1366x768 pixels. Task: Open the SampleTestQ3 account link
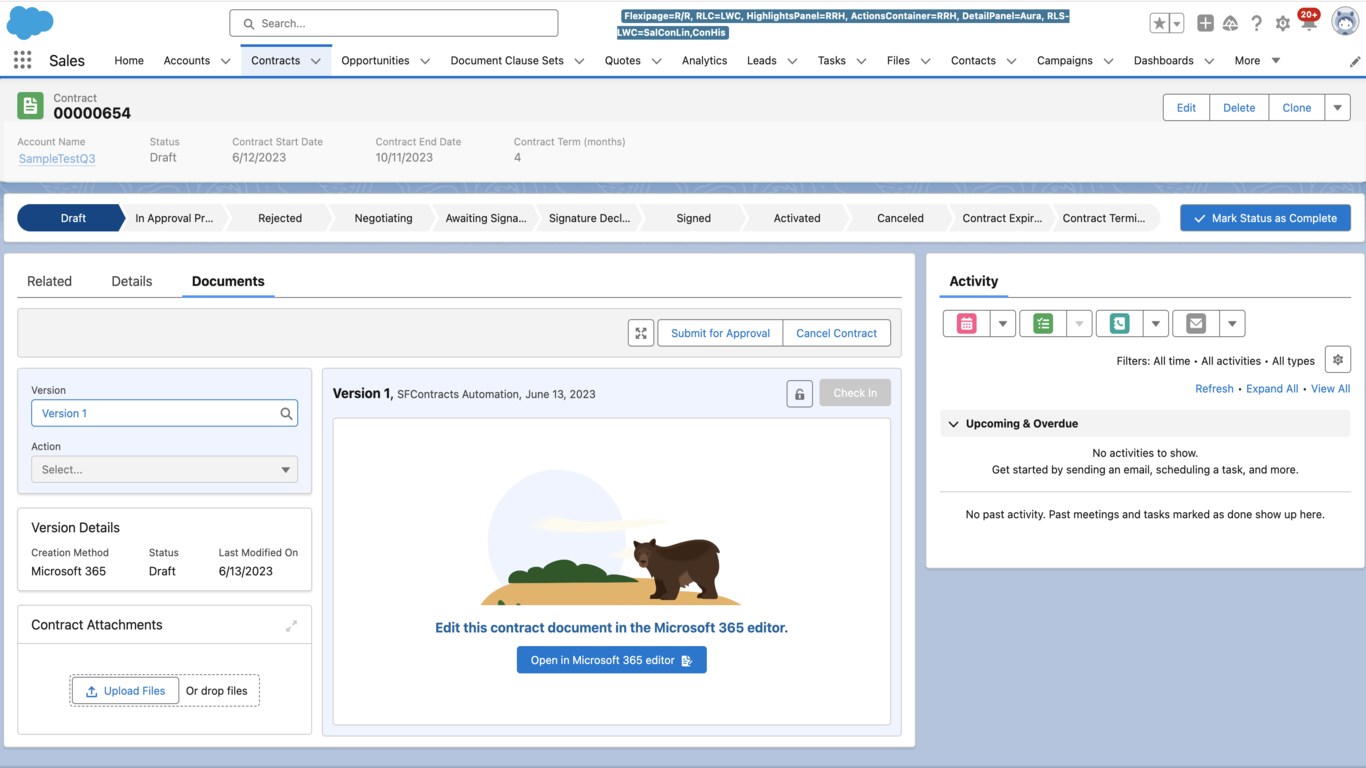click(57, 158)
